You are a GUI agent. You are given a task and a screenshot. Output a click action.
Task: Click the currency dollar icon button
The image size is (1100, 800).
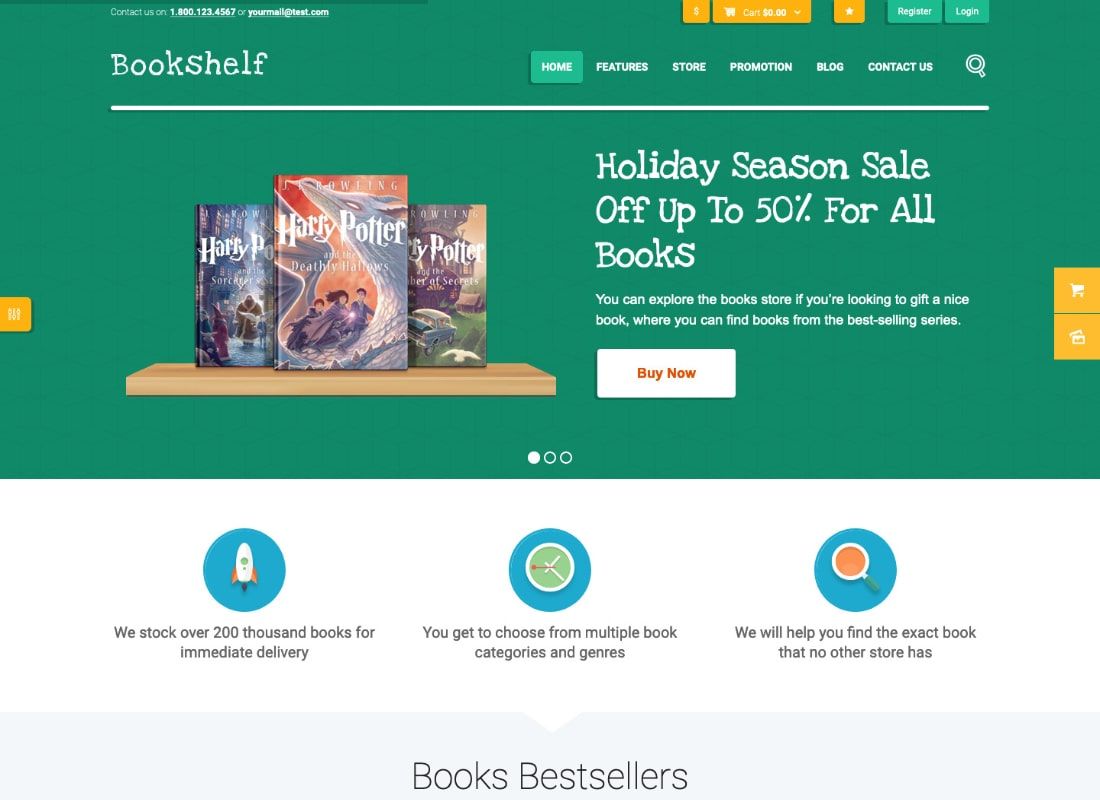click(696, 11)
